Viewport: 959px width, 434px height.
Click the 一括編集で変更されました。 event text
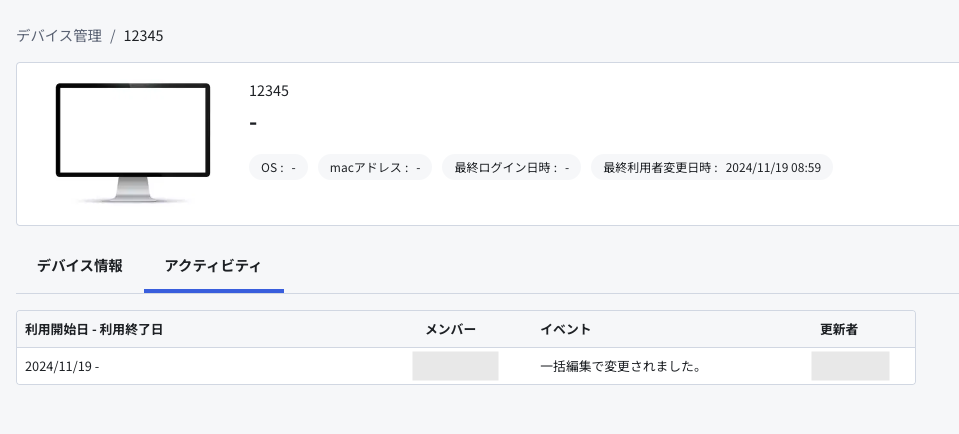pyautogui.click(x=620, y=367)
